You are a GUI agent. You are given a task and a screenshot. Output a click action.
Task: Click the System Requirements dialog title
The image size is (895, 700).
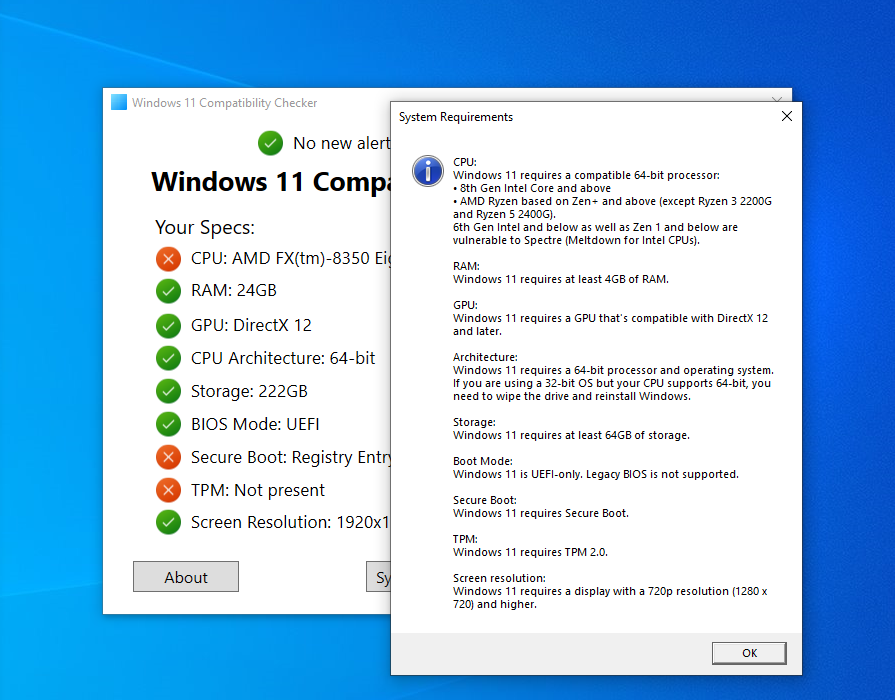455,117
